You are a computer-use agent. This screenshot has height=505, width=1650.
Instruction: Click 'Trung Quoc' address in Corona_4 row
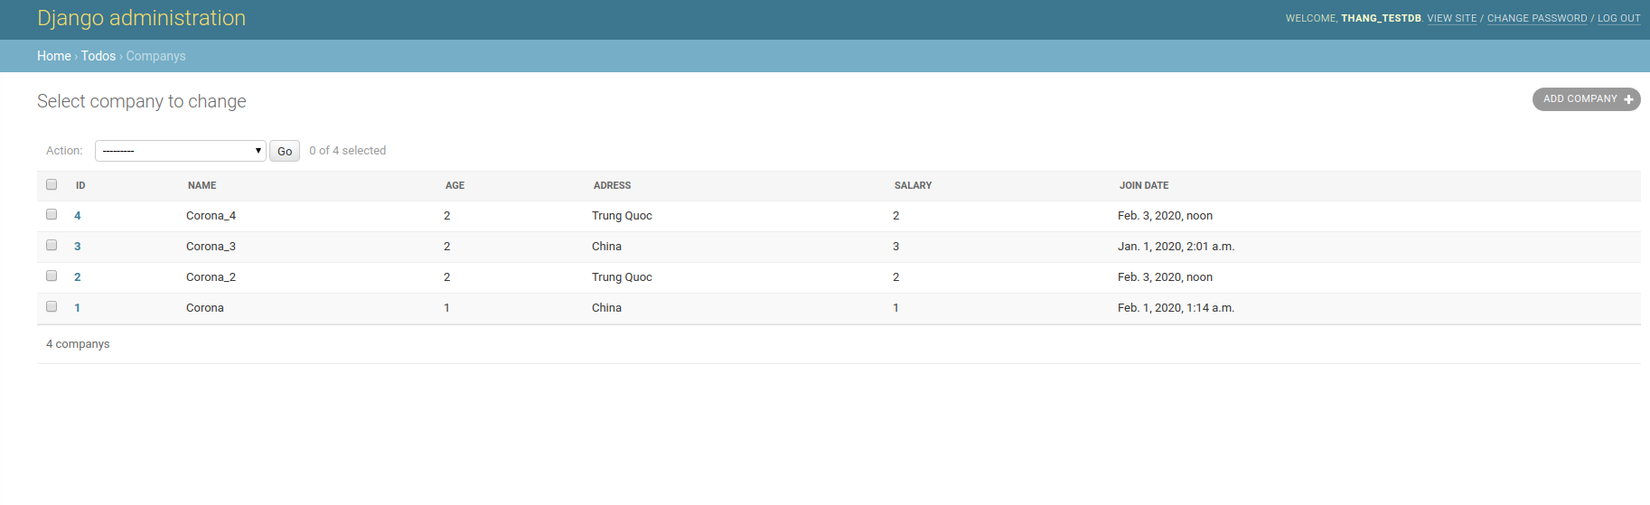point(622,216)
